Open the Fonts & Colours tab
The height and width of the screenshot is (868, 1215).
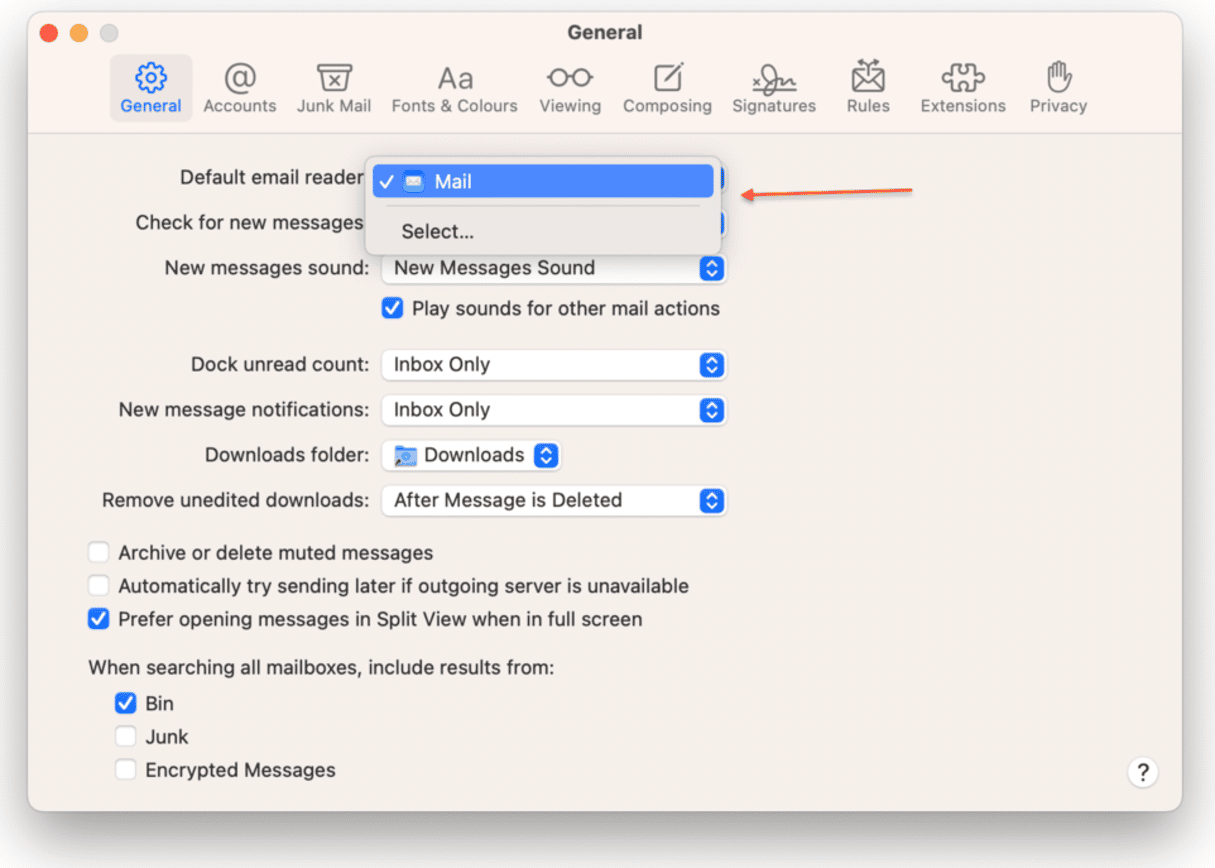pos(455,88)
